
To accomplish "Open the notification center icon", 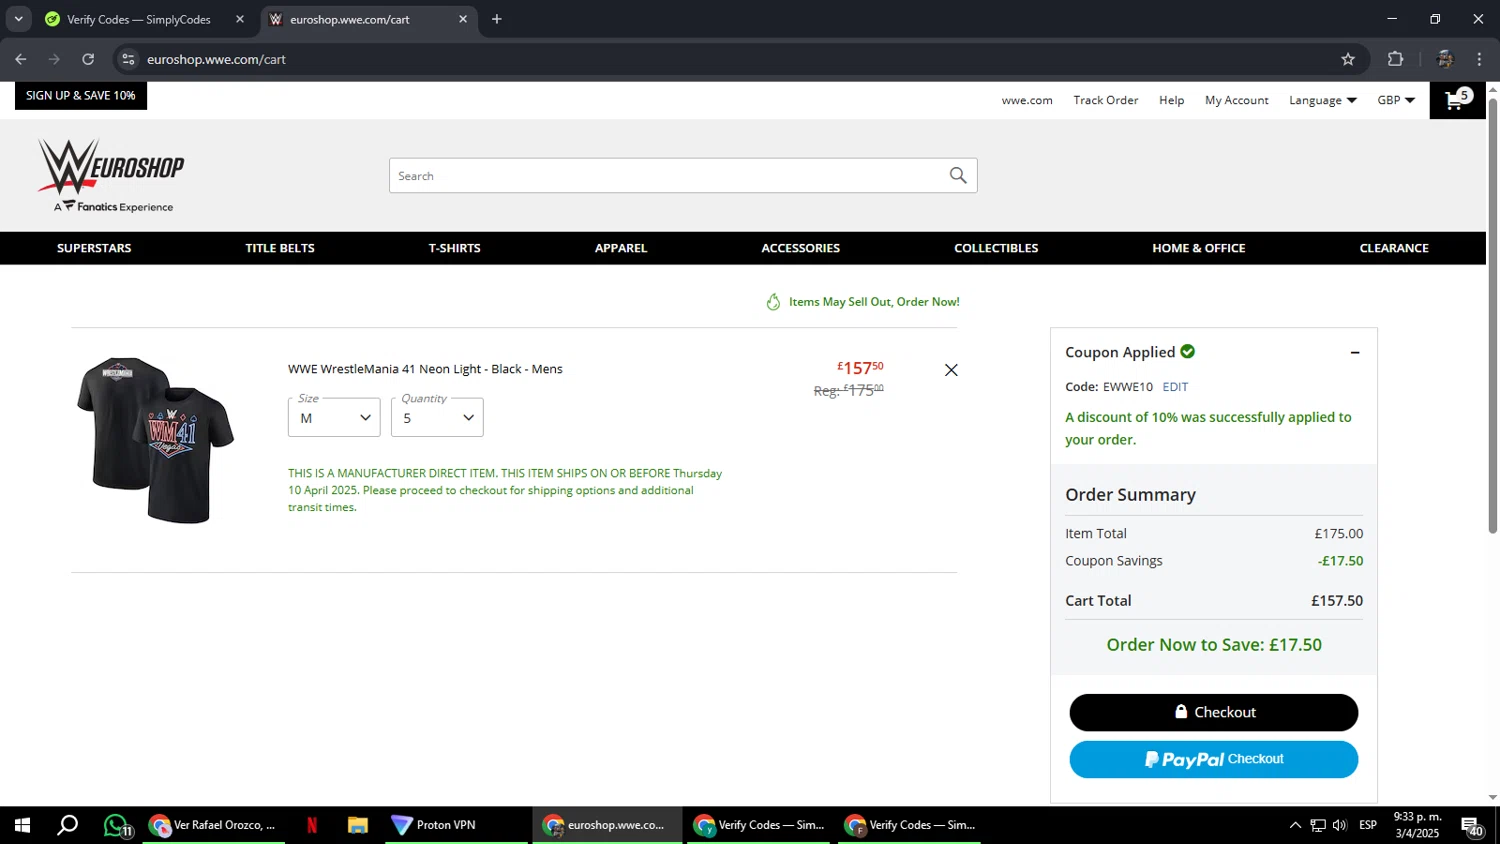I will coord(1472,826).
